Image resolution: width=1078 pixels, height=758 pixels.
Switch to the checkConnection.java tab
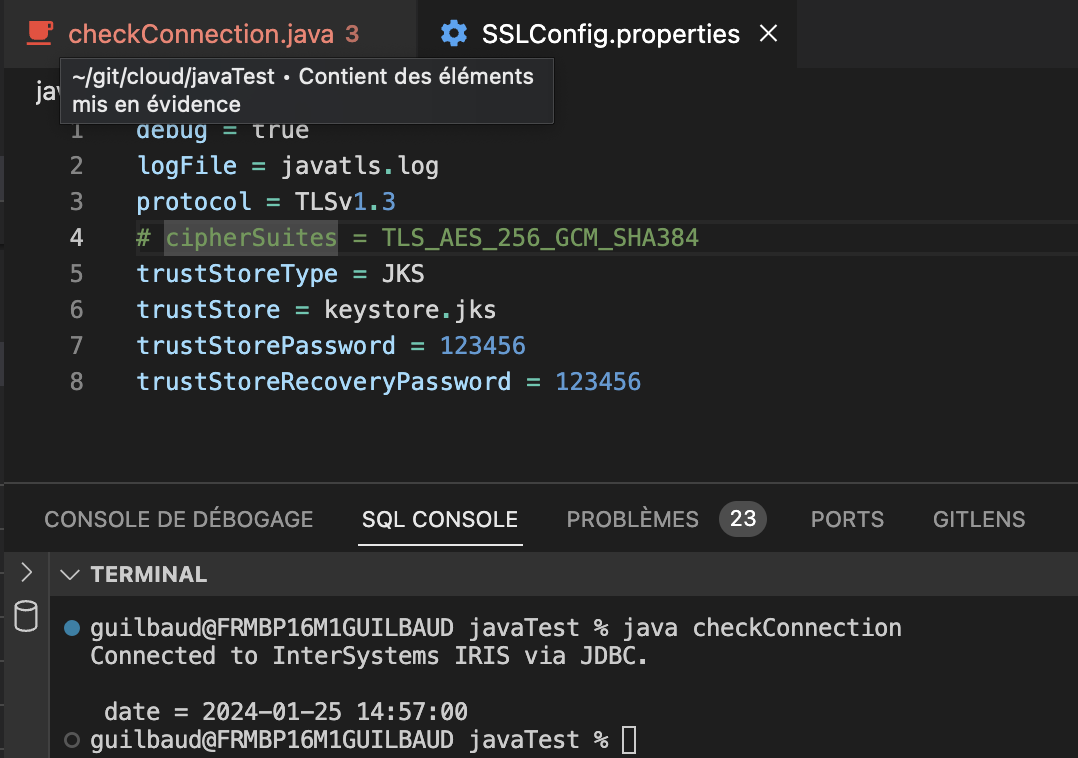200,34
